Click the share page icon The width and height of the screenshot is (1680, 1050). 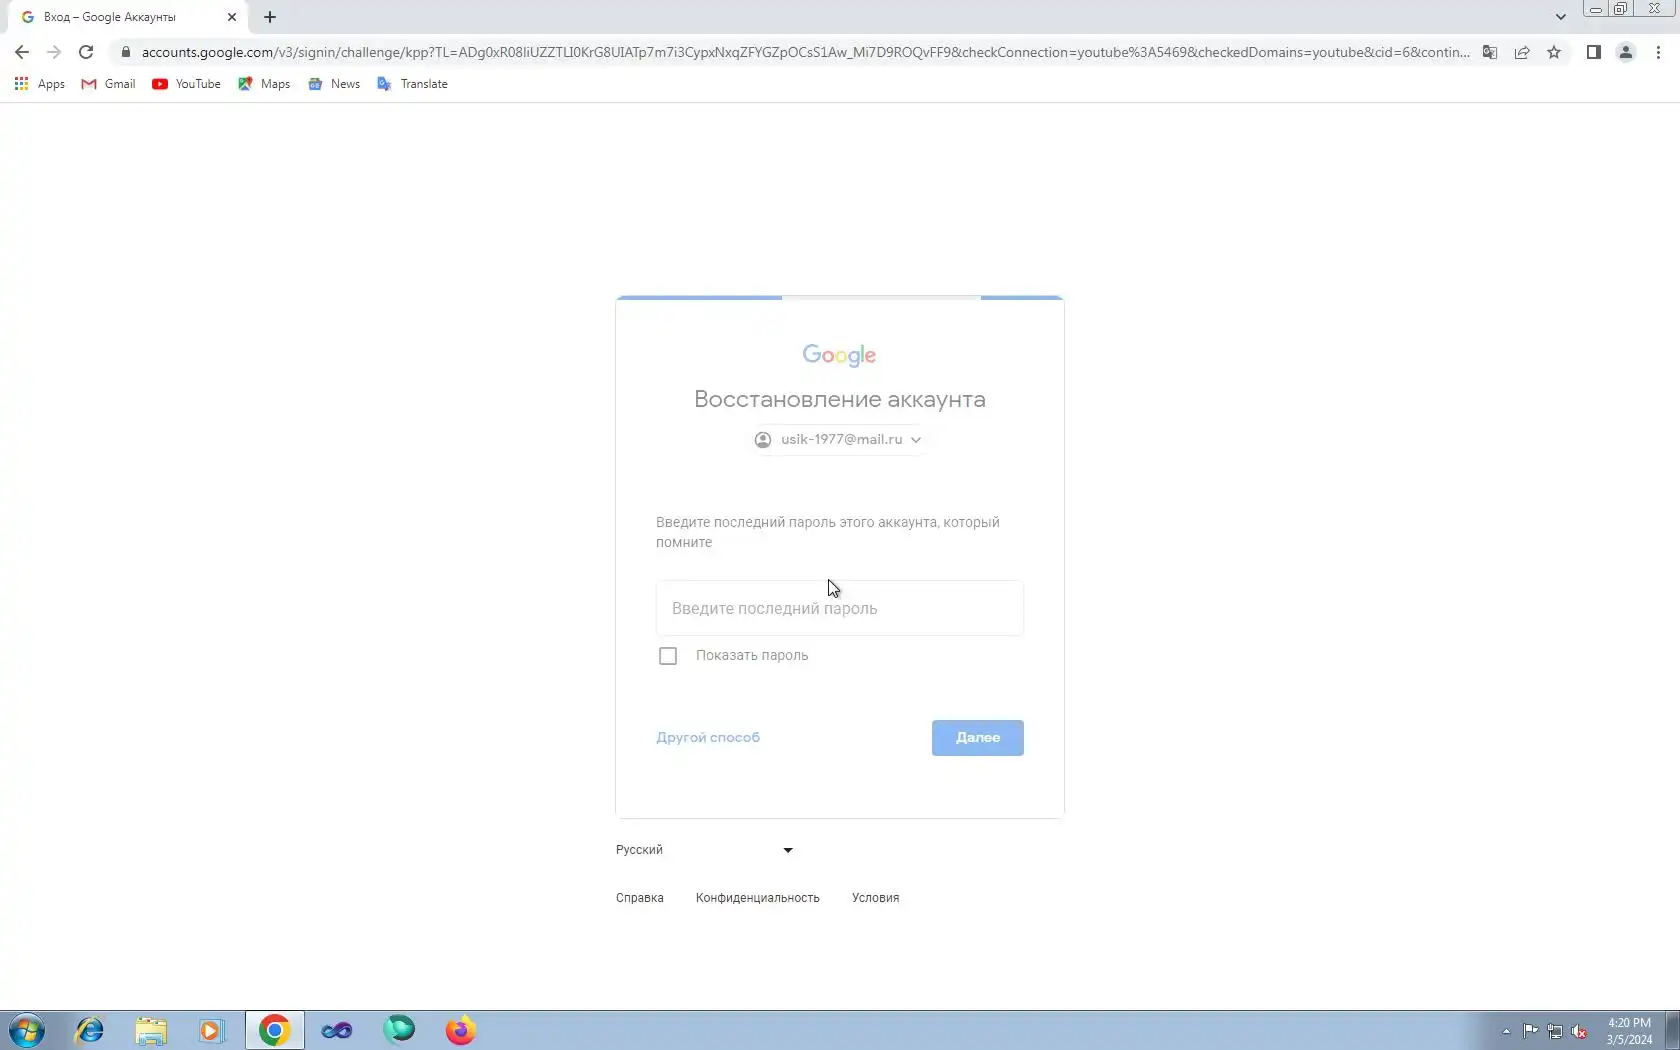tap(1522, 52)
